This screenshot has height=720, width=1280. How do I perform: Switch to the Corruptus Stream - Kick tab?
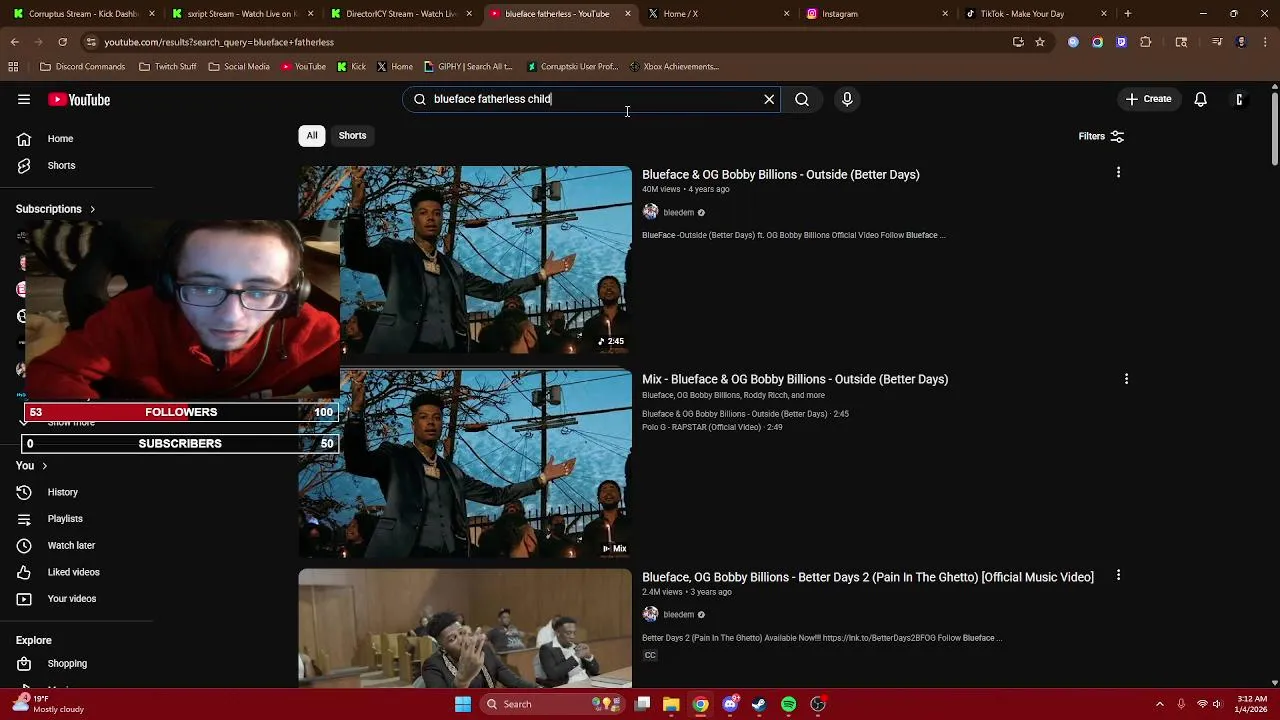84,14
